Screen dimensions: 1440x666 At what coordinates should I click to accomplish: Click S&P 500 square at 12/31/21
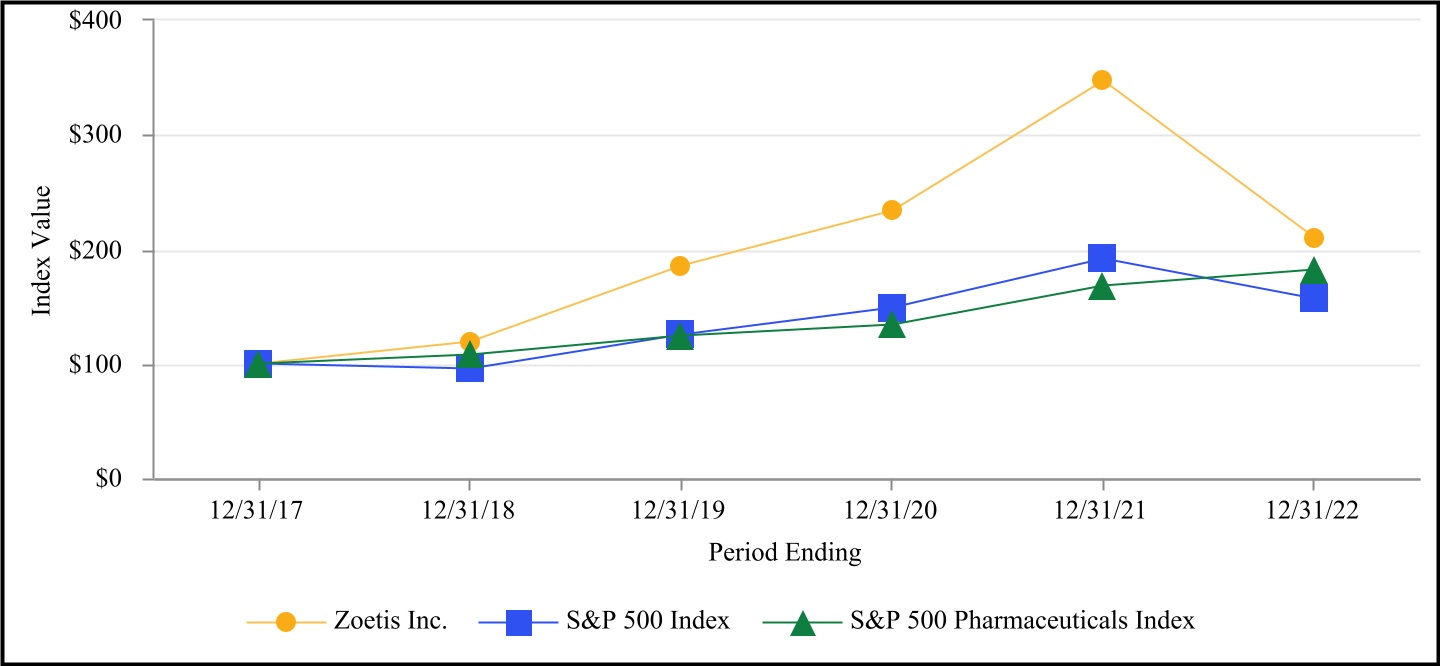(1102, 258)
